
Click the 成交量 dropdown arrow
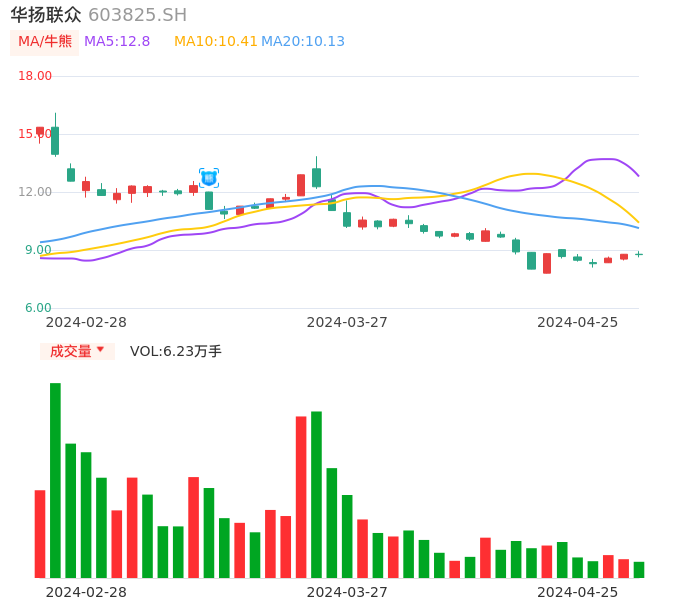pos(100,350)
